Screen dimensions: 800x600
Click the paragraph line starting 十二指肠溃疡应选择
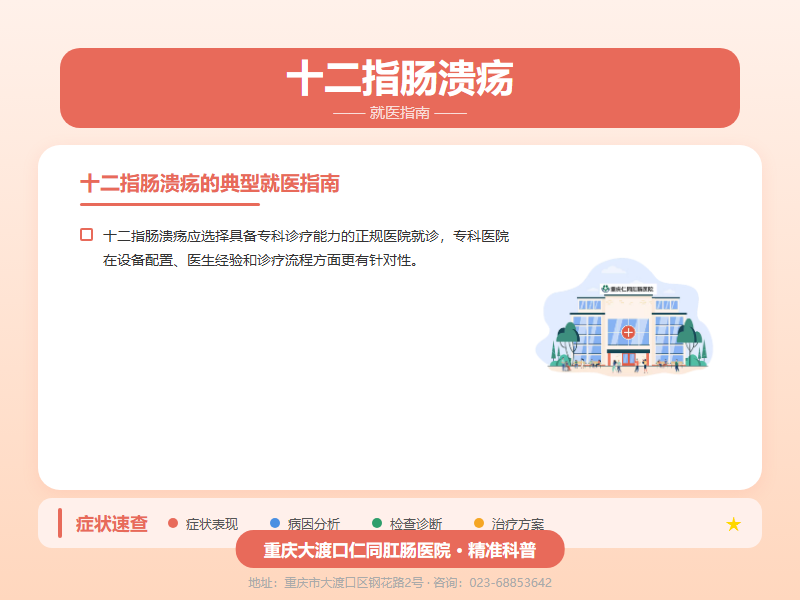(306, 236)
